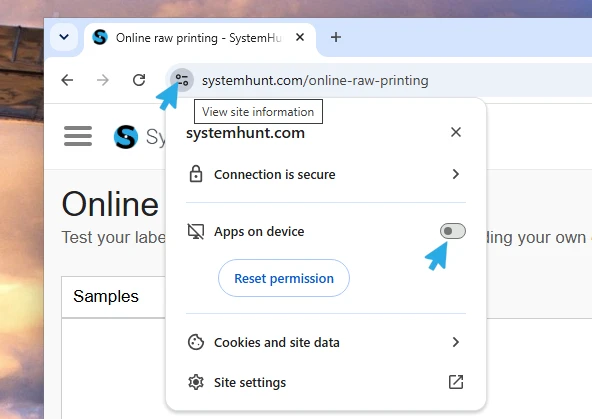Viewport: 592px width, 419px height.
Task: Click the address bar URL field
Action: point(315,80)
